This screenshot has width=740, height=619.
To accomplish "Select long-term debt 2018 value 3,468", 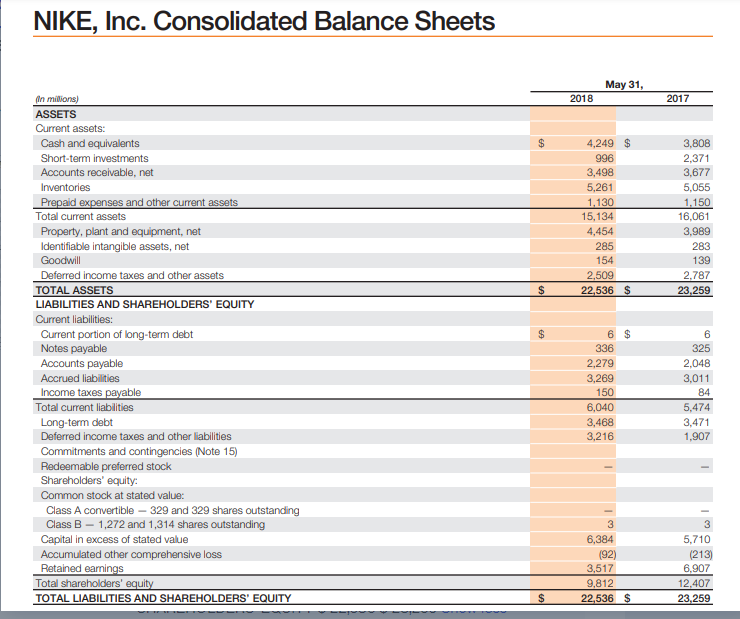I will [x=600, y=423].
